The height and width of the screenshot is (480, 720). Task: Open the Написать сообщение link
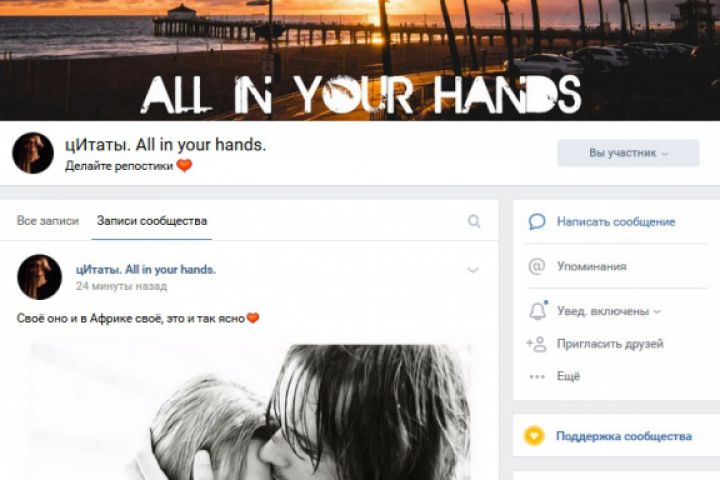click(x=616, y=222)
